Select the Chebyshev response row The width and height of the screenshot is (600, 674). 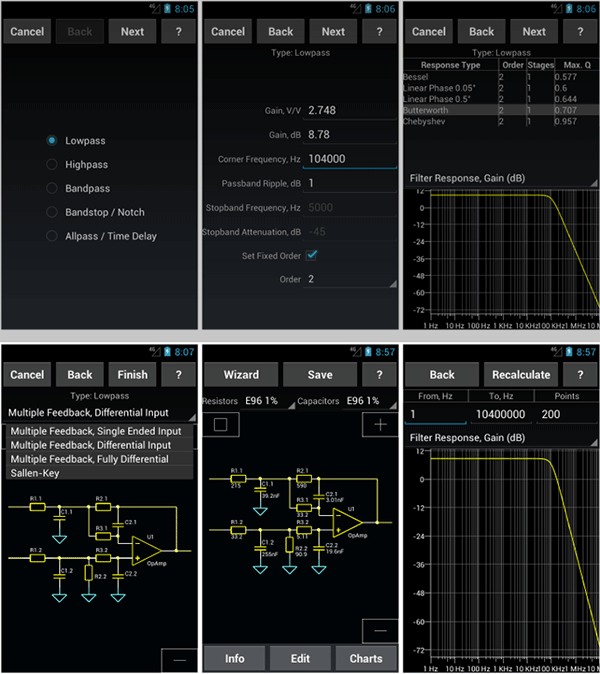(501, 121)
